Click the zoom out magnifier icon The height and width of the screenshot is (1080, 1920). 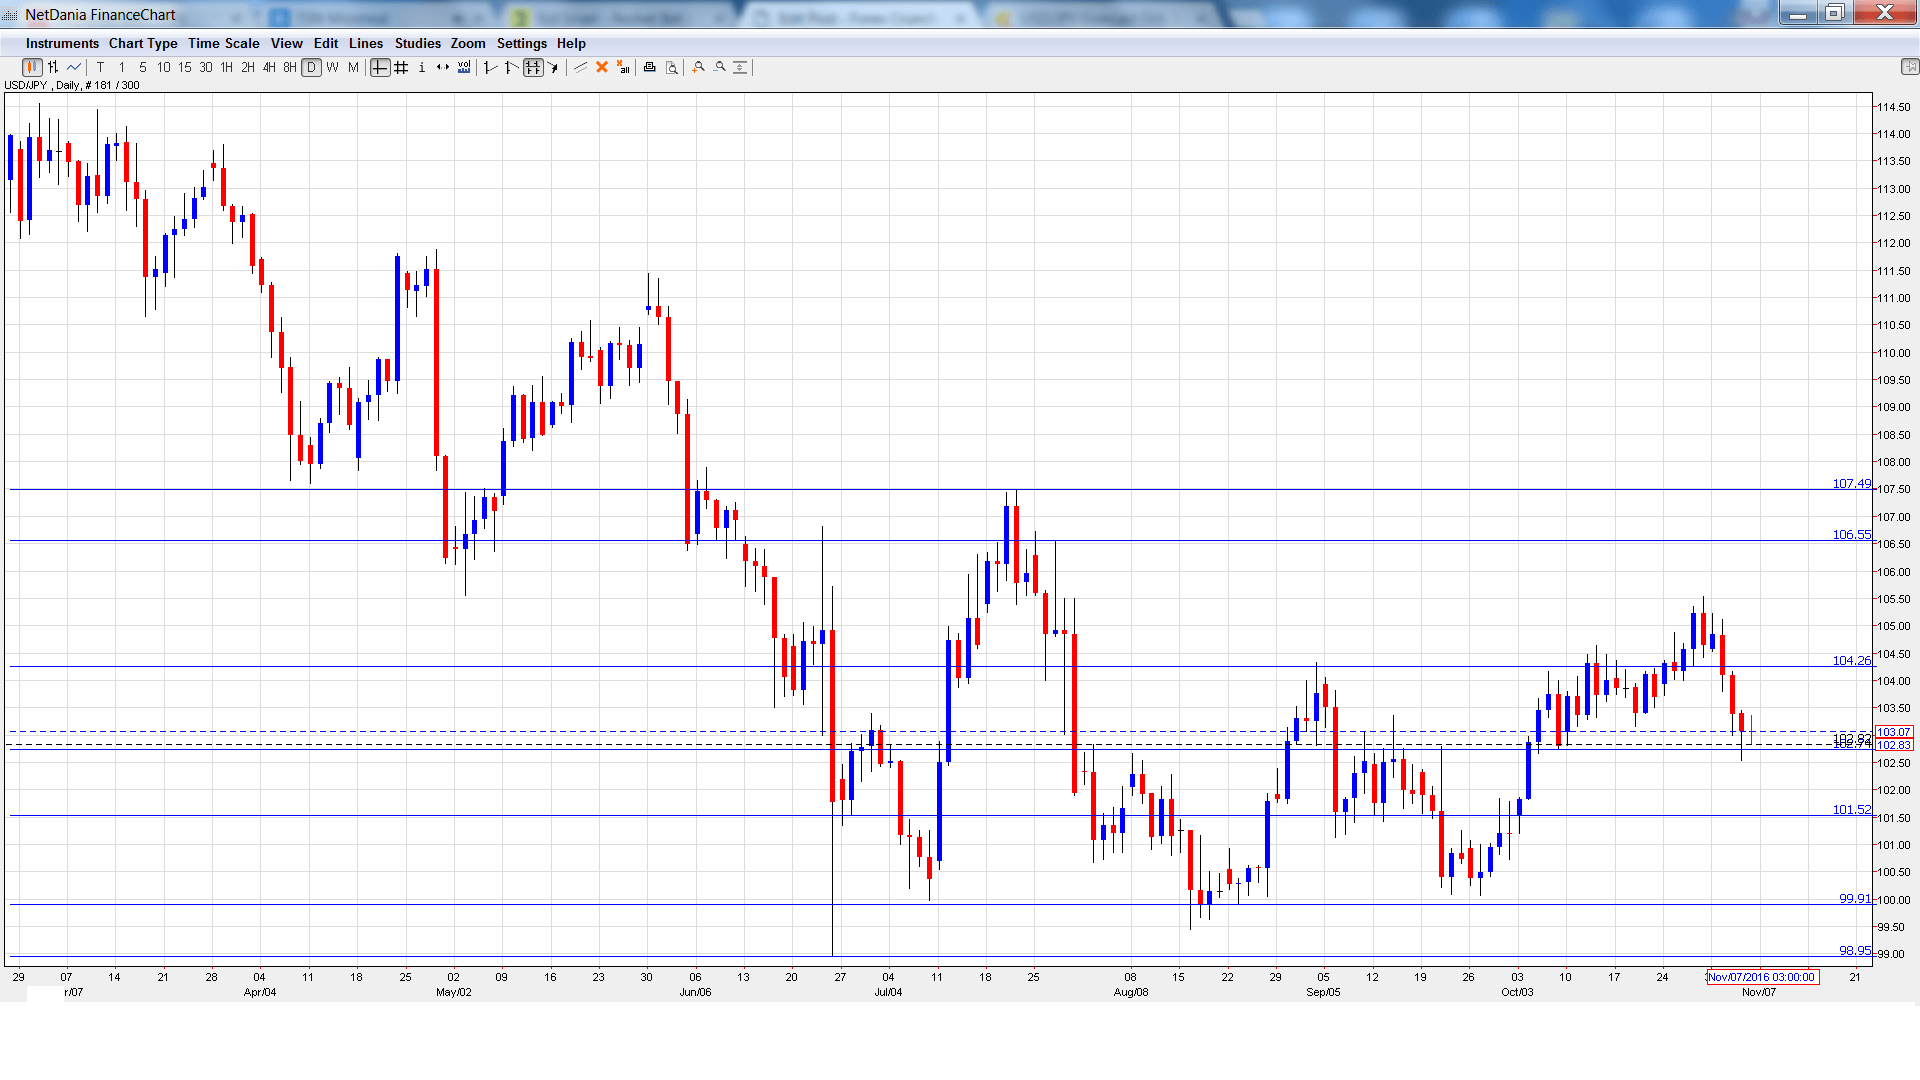pos(720,67)
